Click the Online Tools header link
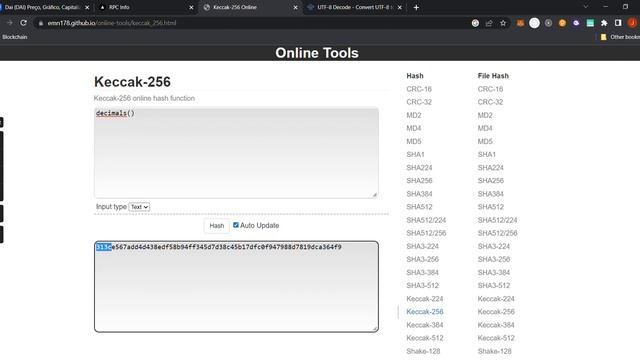The image size is (640, 360). [x=317, y=53]
